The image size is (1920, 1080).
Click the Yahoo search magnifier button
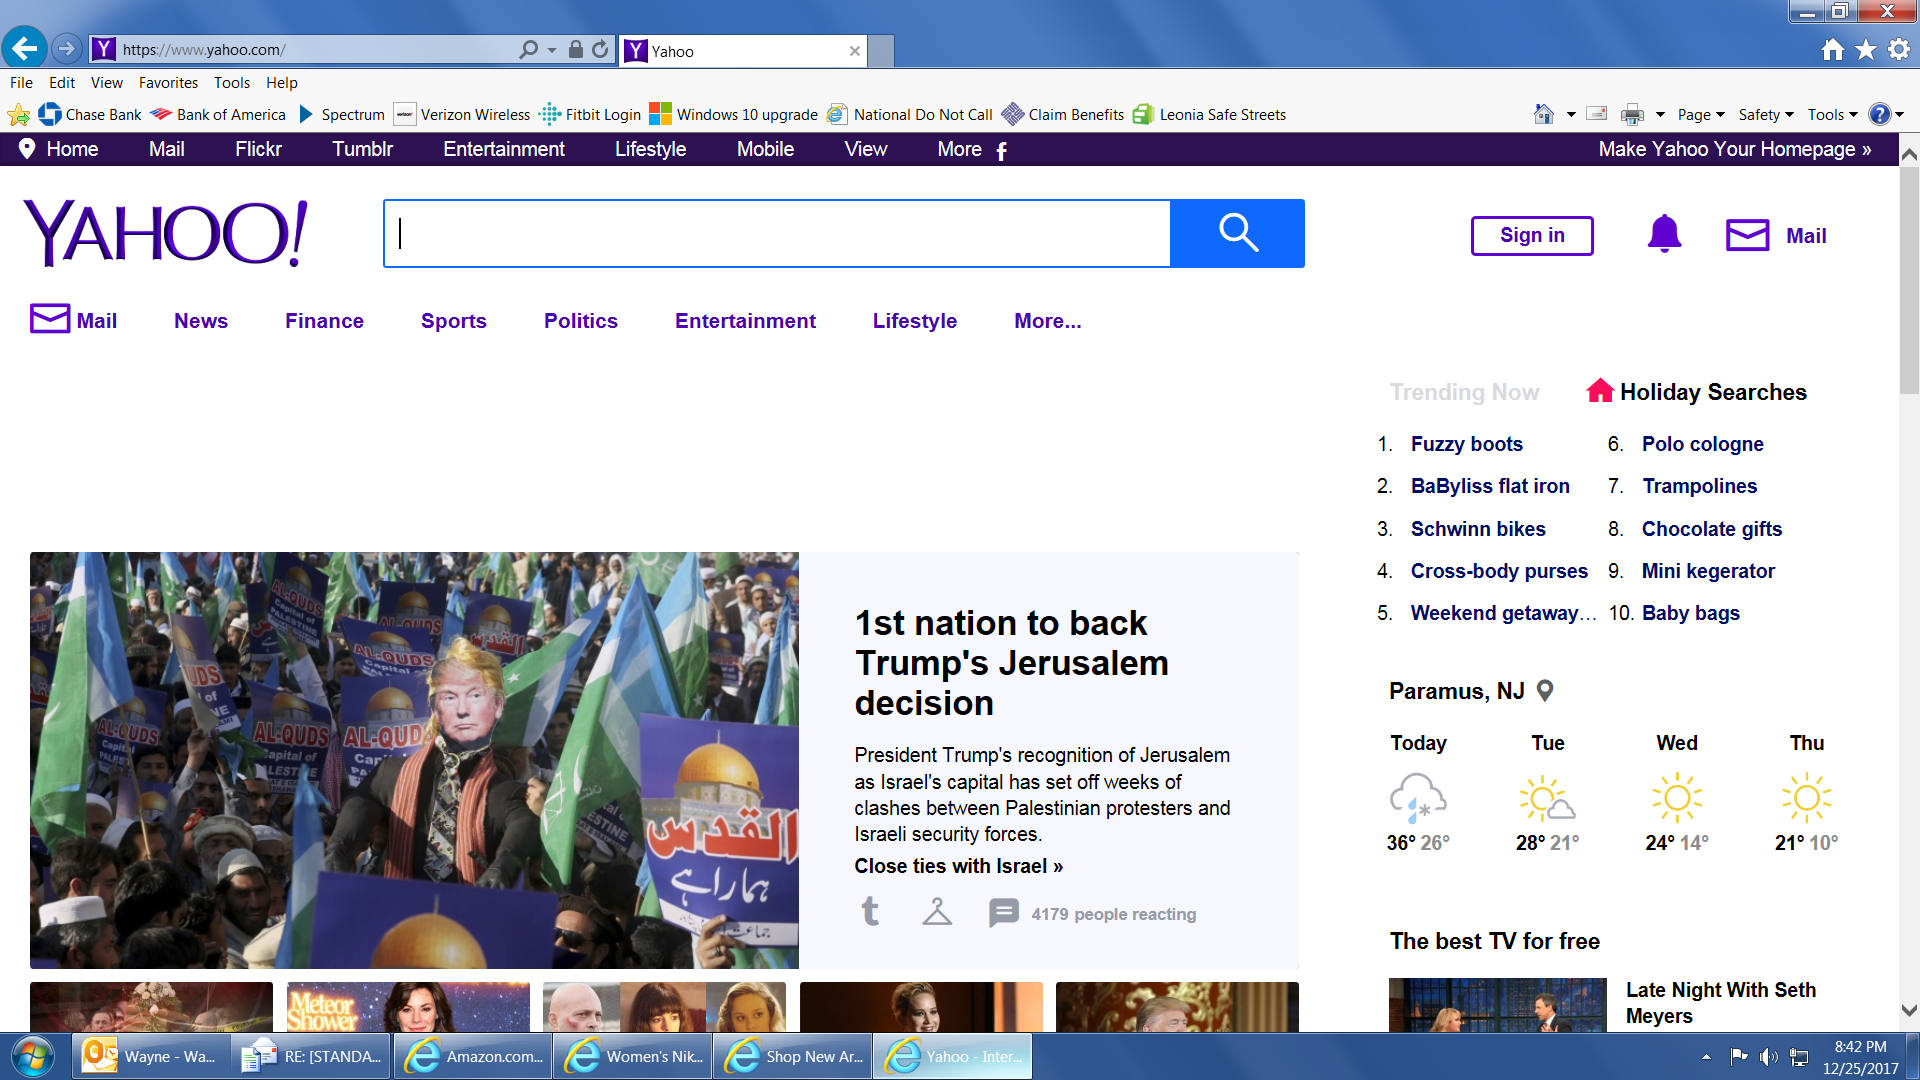1238,233
